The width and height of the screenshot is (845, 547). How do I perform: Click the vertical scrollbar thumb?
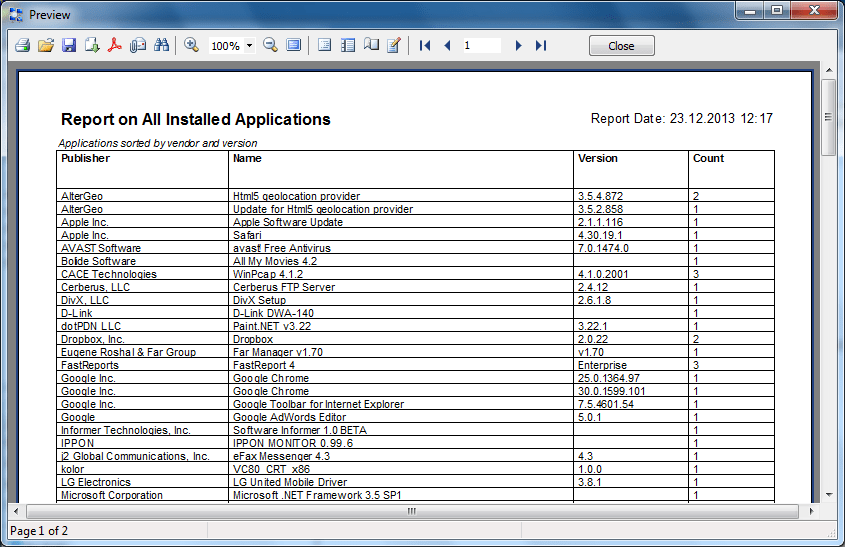828,117
